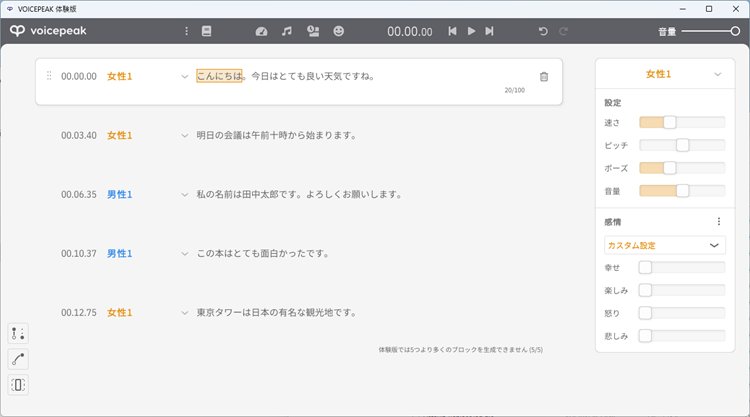Open the three-dot menu in top toolbar
Viewport: 750px width, 417px height.
[186, 31]
